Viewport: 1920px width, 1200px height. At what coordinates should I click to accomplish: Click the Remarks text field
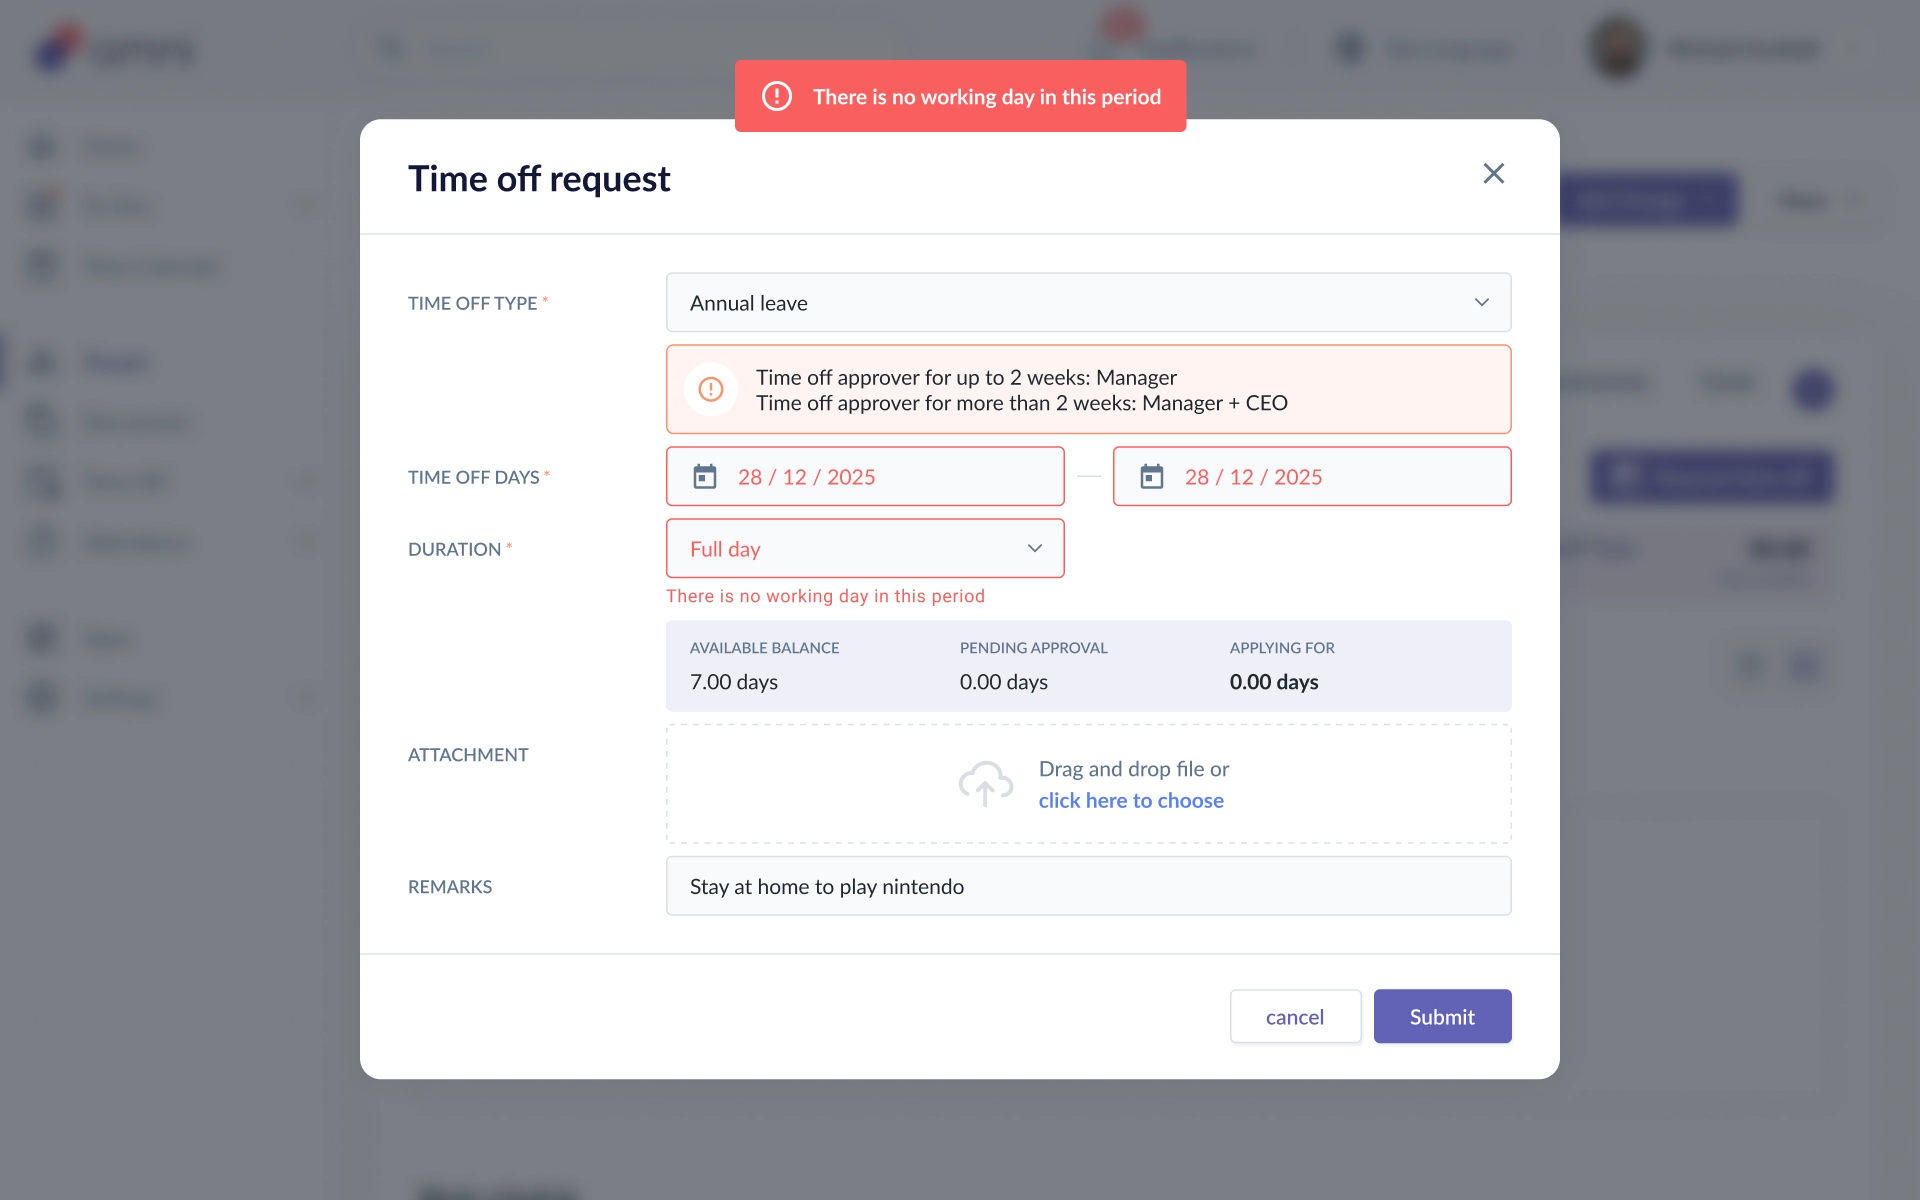coord(1088,886)
